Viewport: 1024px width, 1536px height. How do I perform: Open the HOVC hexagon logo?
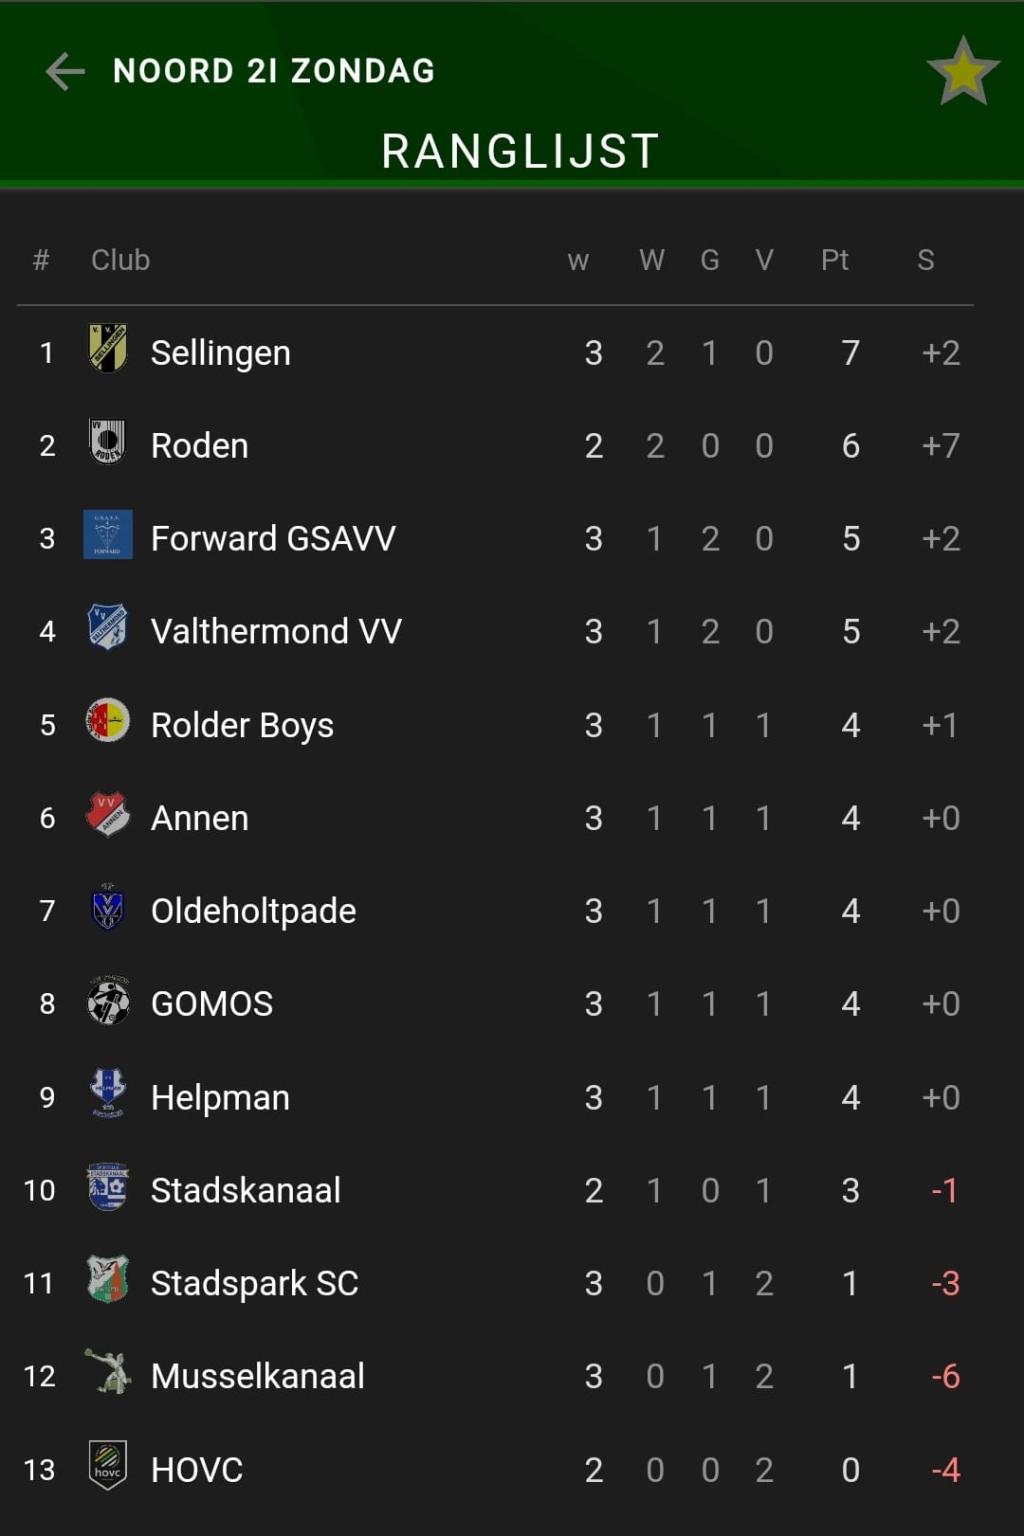[x=107, y=1466]
